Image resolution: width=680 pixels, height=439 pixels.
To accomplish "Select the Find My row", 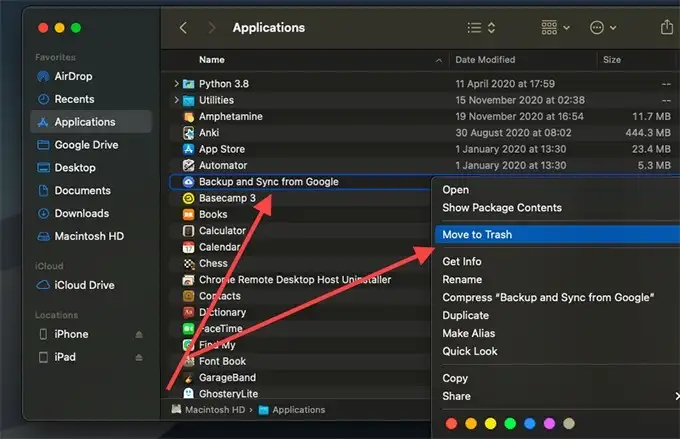I will (x=299, y=345).
